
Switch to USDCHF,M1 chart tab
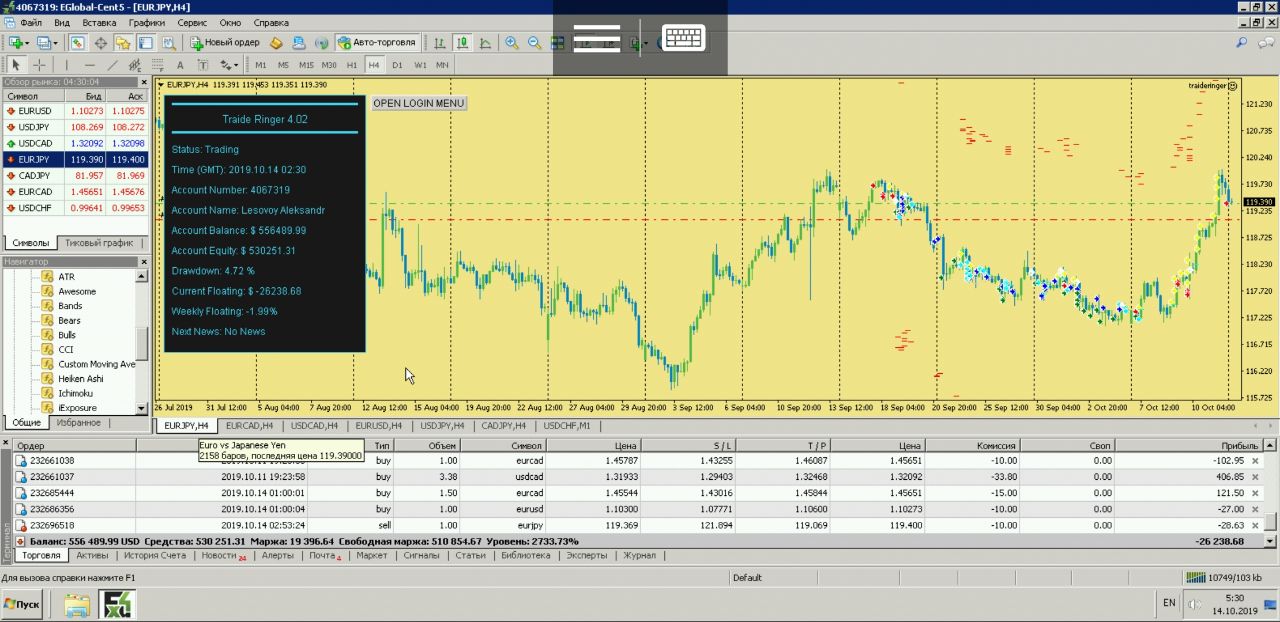[x=567, y=426]
